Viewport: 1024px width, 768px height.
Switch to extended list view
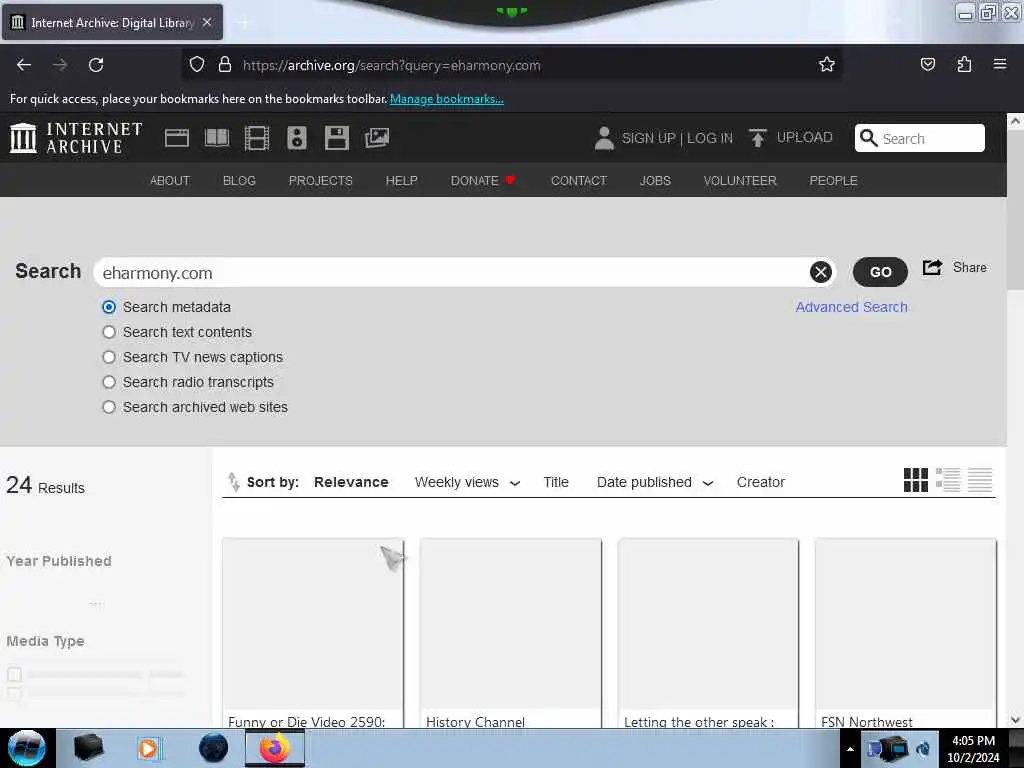tap(948, 480)
